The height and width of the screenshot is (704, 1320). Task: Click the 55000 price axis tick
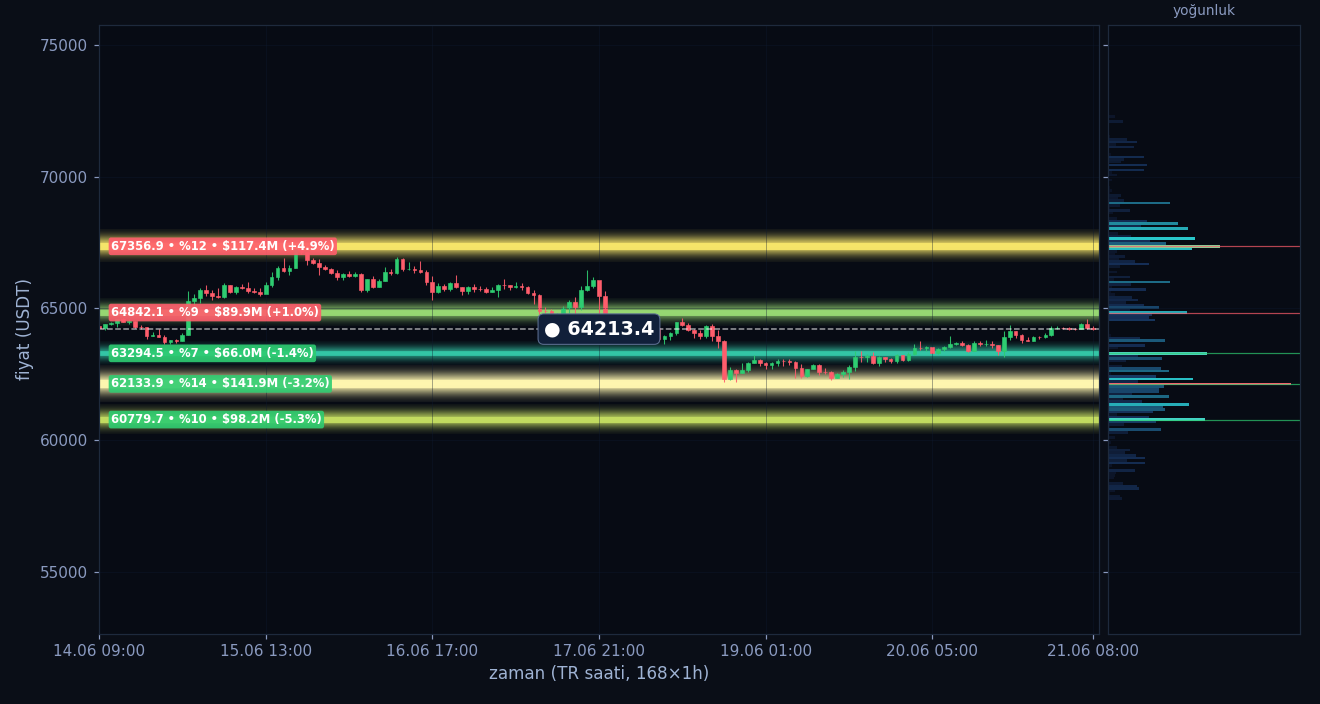click(63, 572)
